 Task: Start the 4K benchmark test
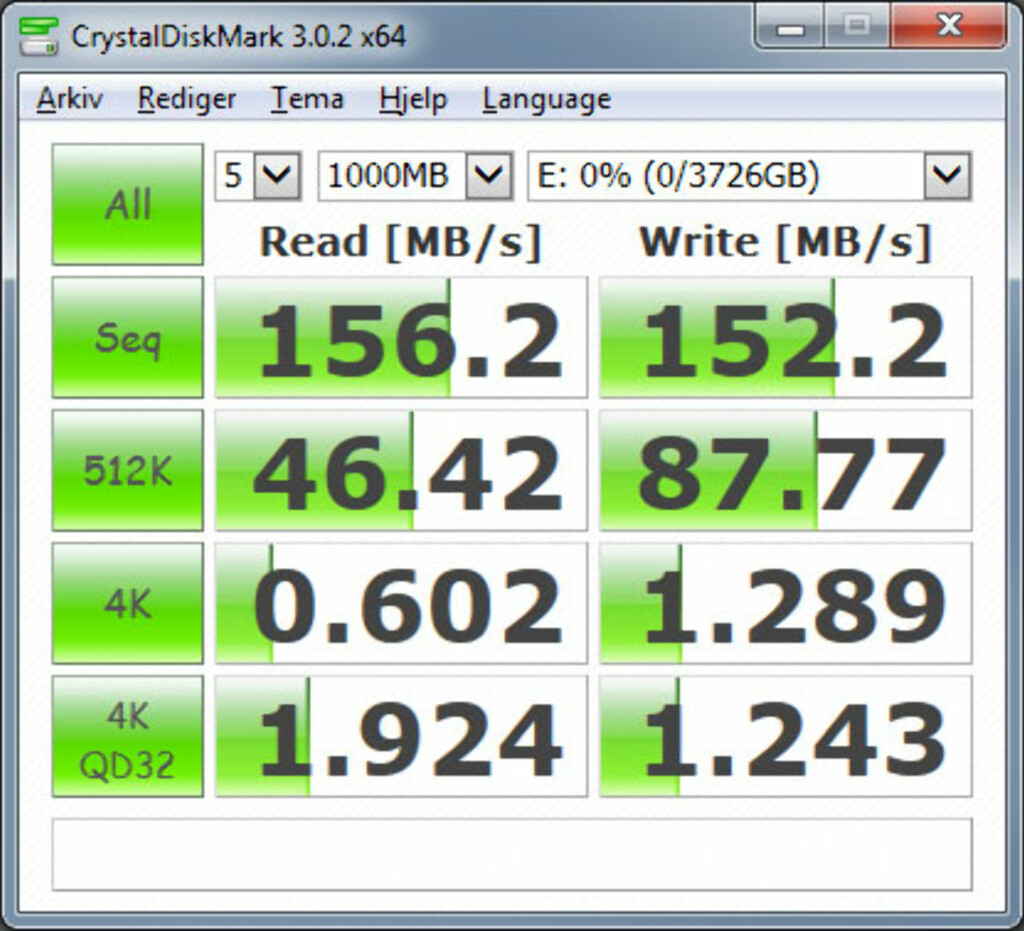tap(128, 604)
